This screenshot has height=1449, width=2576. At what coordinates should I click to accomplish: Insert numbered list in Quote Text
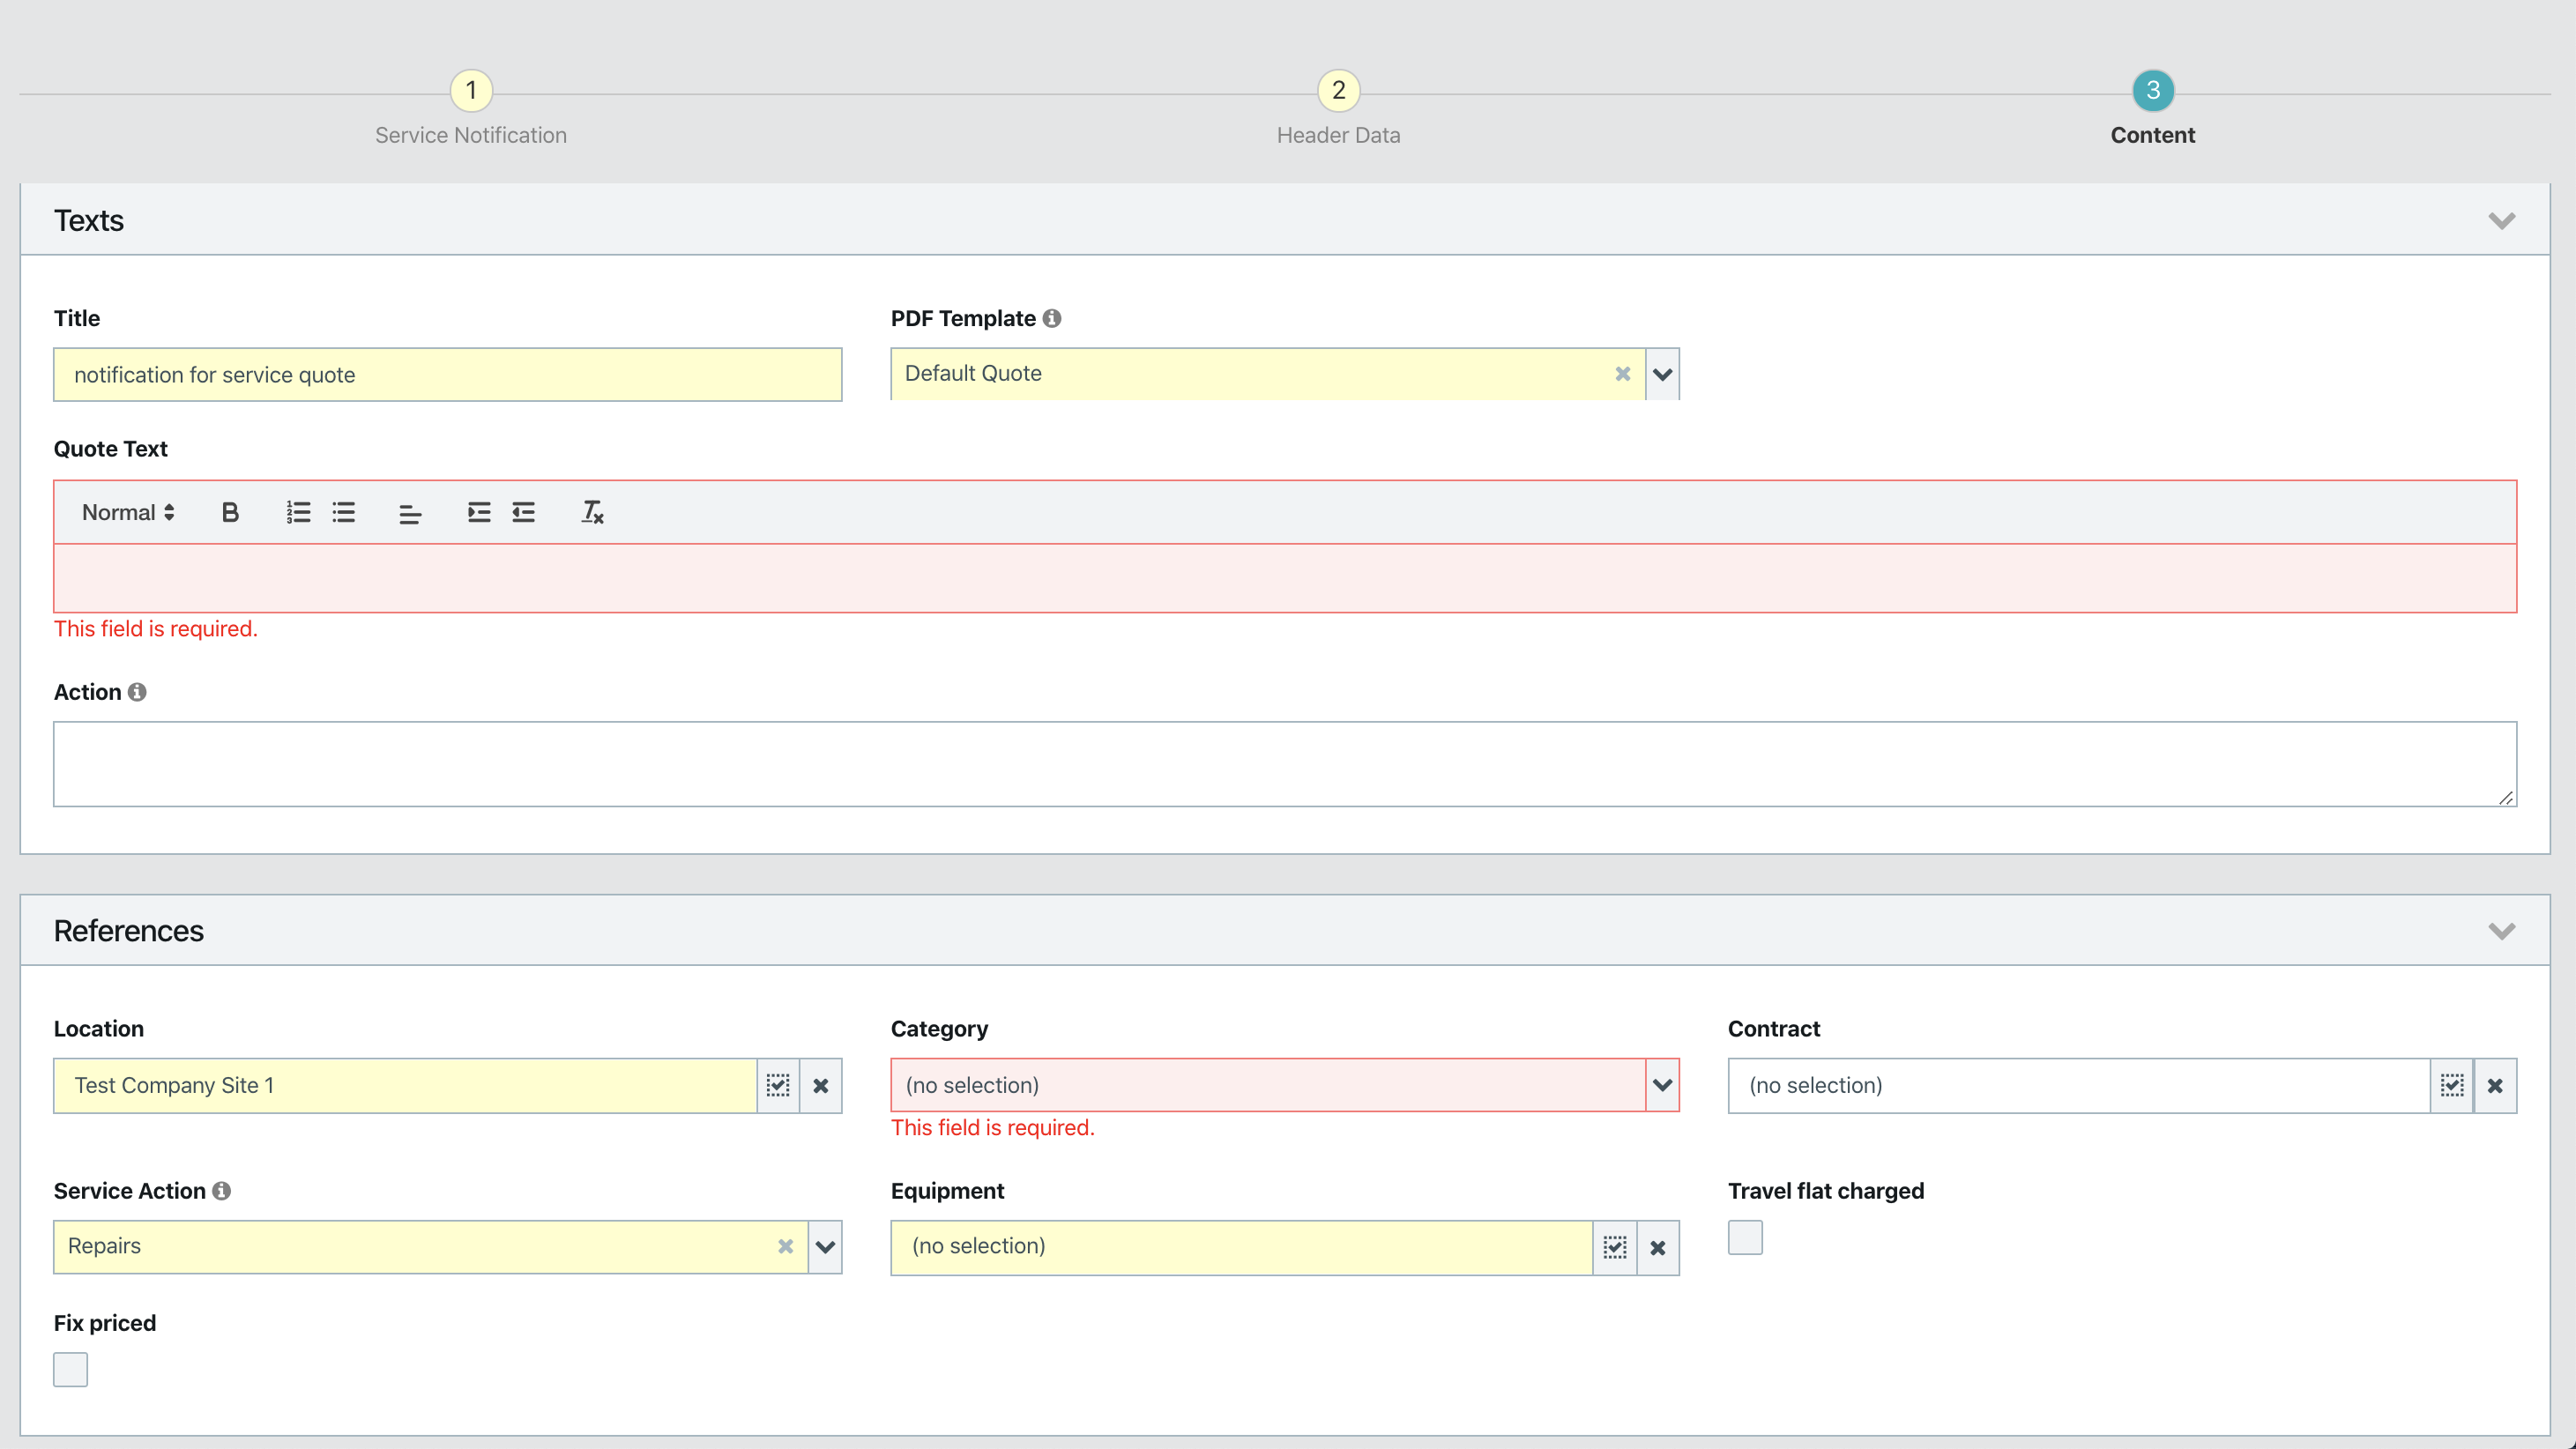[298, 513]
